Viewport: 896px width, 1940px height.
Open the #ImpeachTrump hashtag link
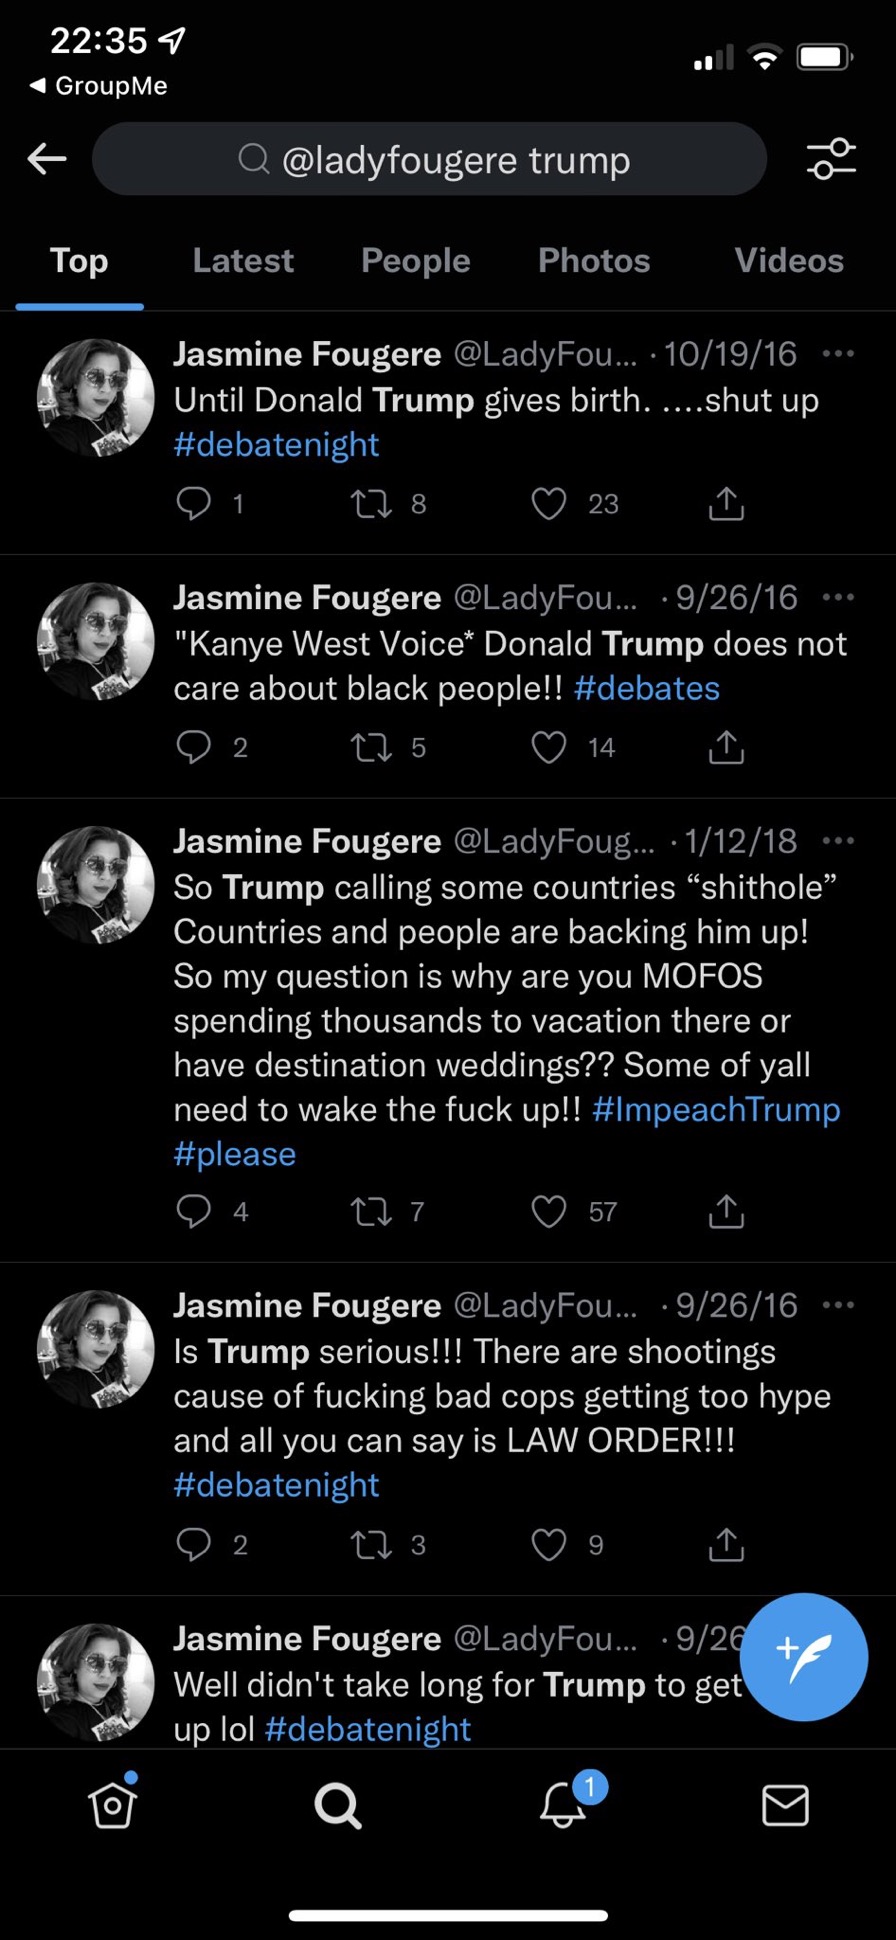click(x=716, y=1109)
